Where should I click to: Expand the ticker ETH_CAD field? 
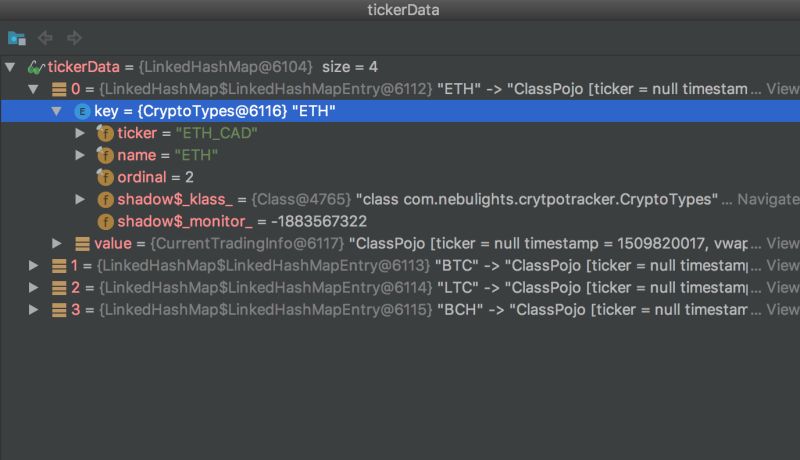pos(80,133)
